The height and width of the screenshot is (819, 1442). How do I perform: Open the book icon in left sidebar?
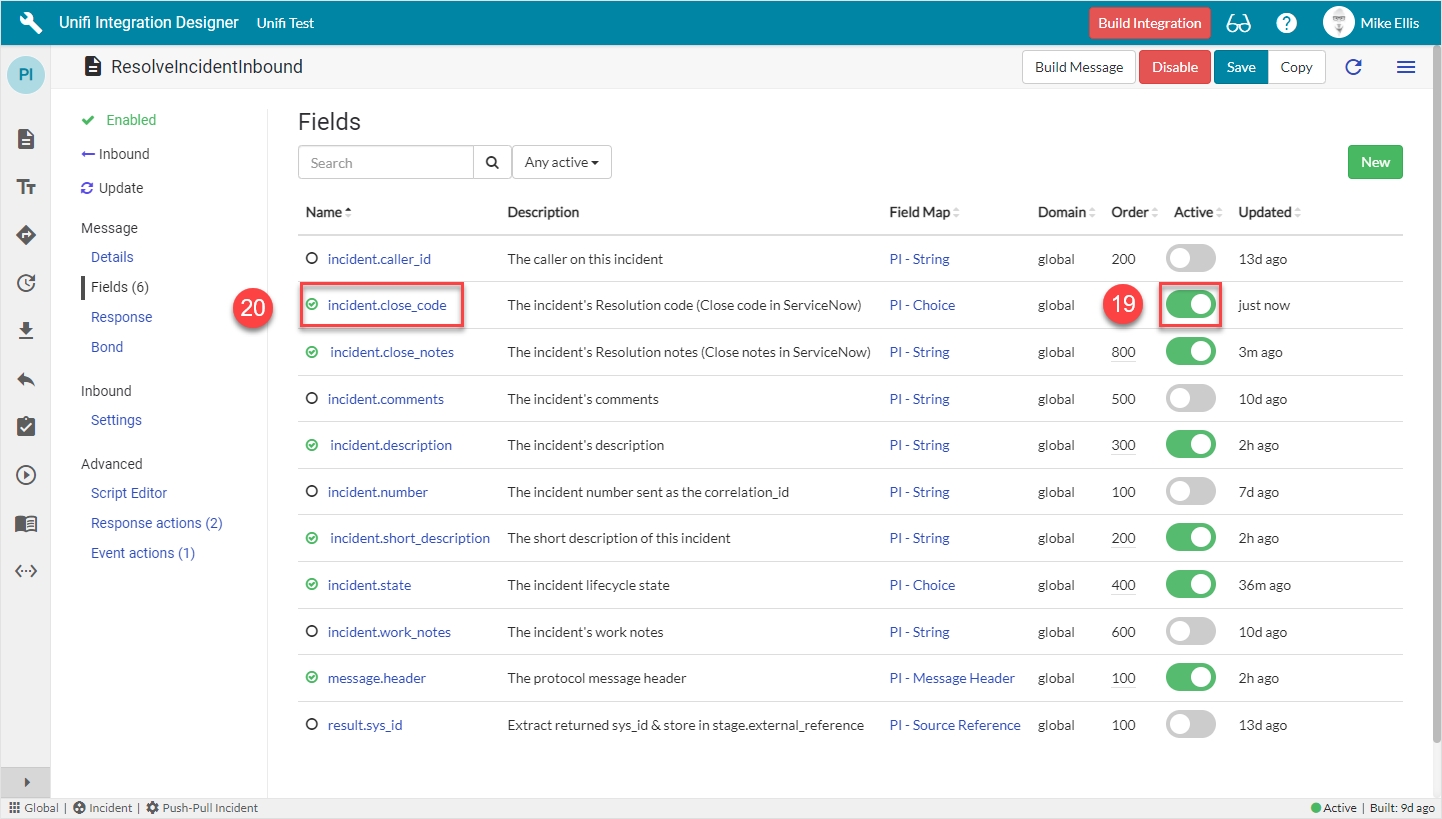click(x=26, y=523)
